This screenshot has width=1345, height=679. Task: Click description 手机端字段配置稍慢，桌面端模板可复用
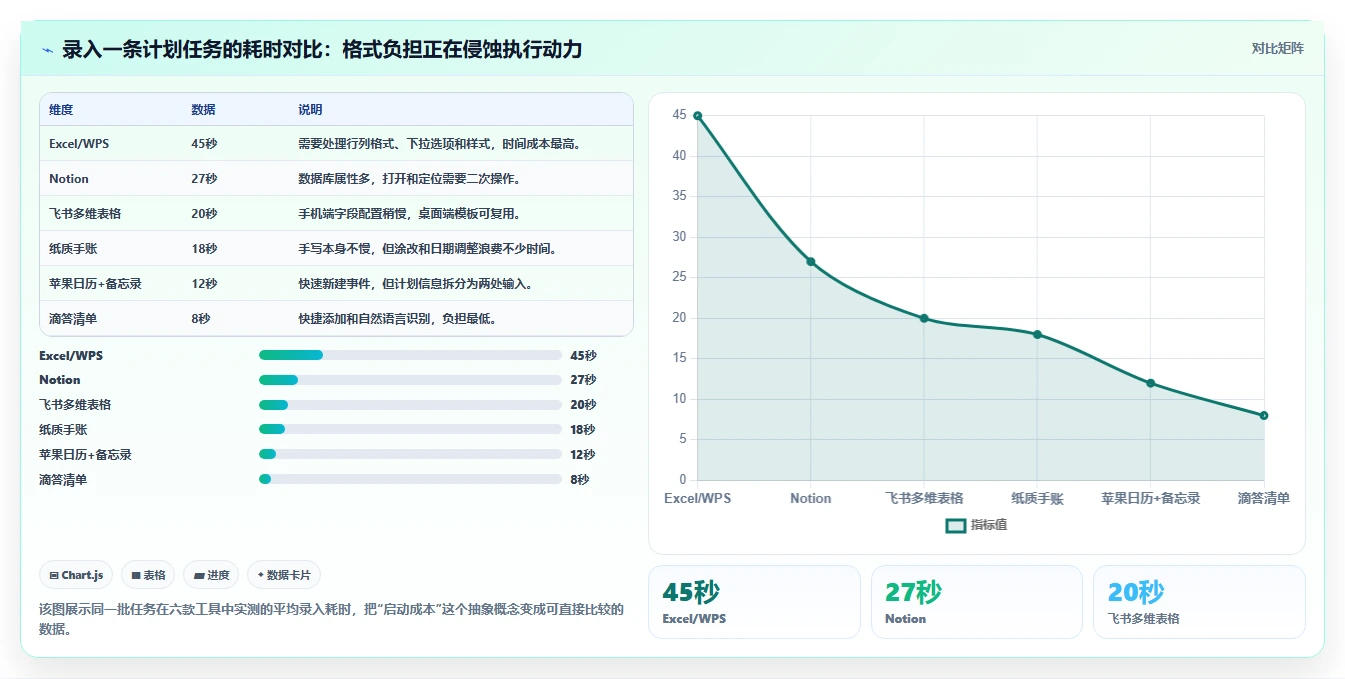[x=409, y=214]
